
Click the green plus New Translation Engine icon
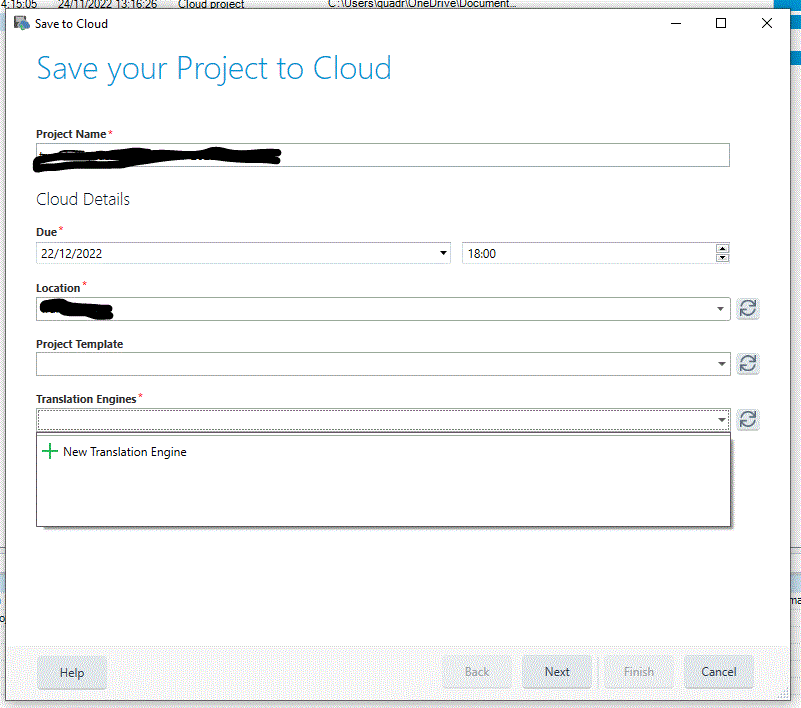pyautogui.click(x=49, y=451)
